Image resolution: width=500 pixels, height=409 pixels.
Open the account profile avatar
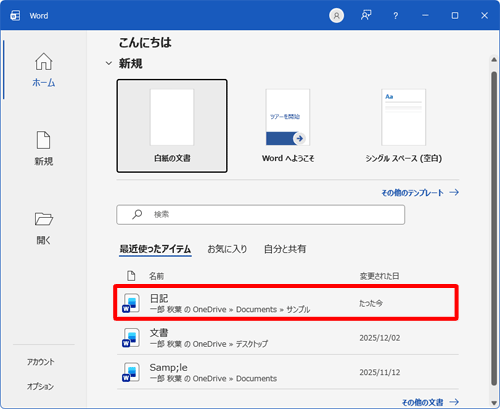click(x=336, y=16)
